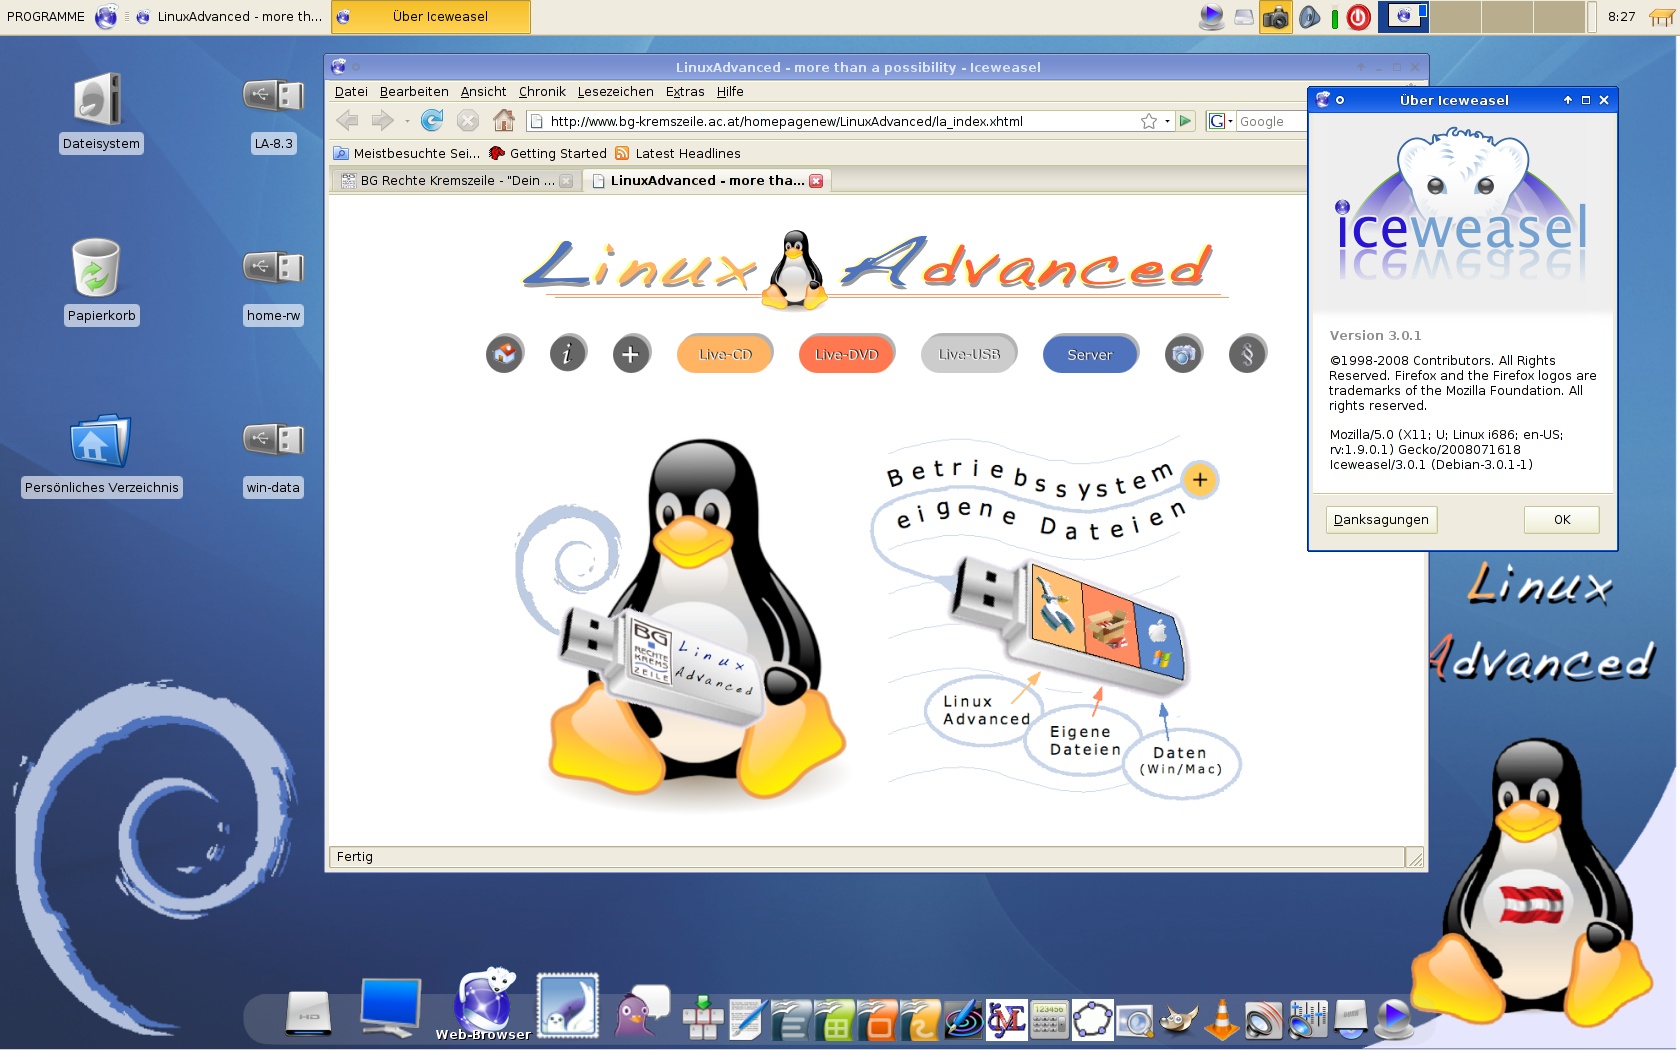Screen dimensions: 1680x1050
Task: Launch VLC cone icon in the dock
Action: coord(1221,1020)
